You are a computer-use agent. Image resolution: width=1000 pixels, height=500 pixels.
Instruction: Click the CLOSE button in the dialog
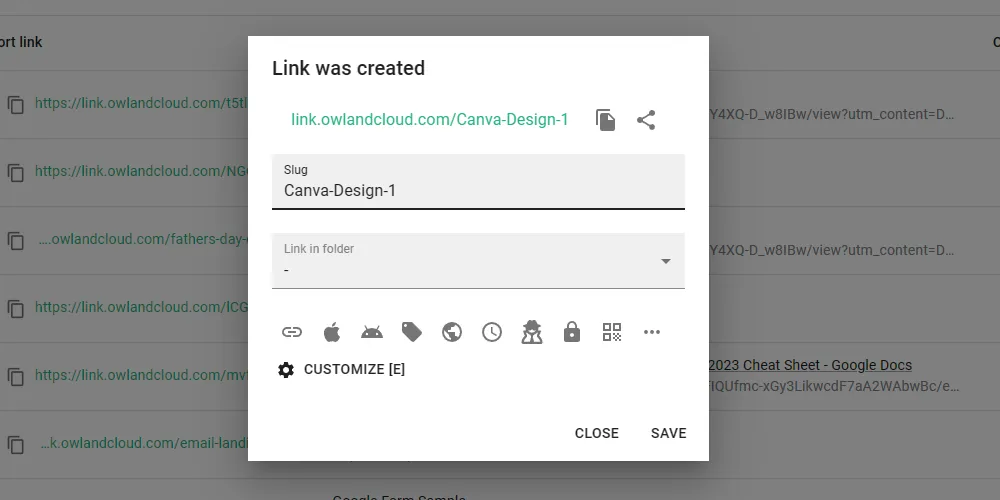596,433
